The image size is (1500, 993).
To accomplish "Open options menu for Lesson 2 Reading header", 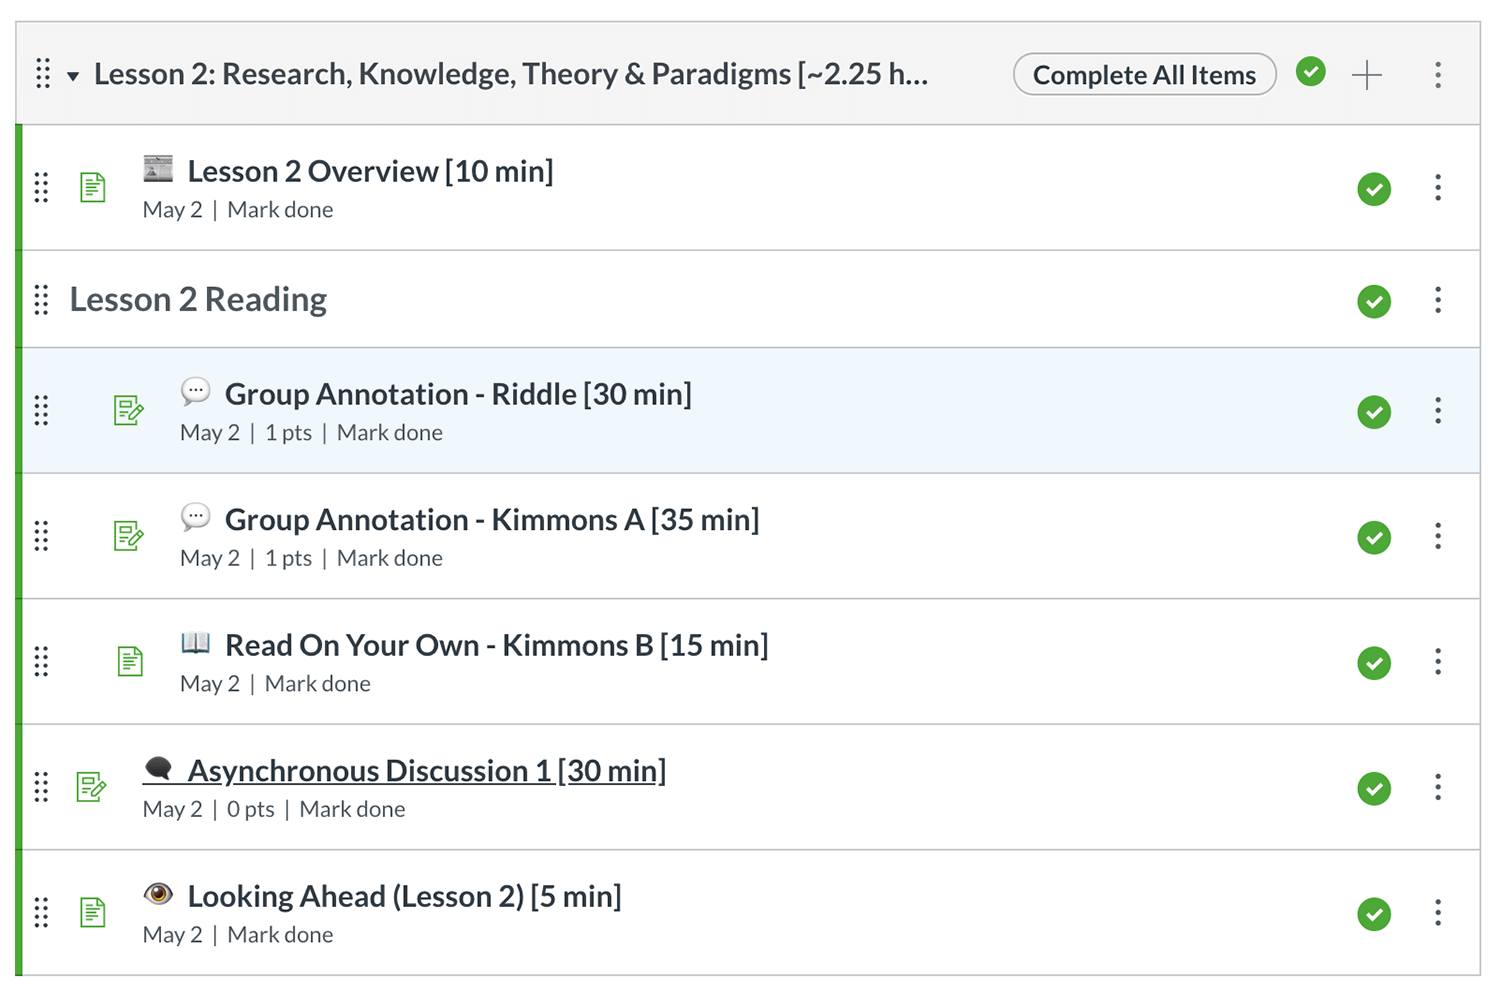I will [x=1438, y=300].
